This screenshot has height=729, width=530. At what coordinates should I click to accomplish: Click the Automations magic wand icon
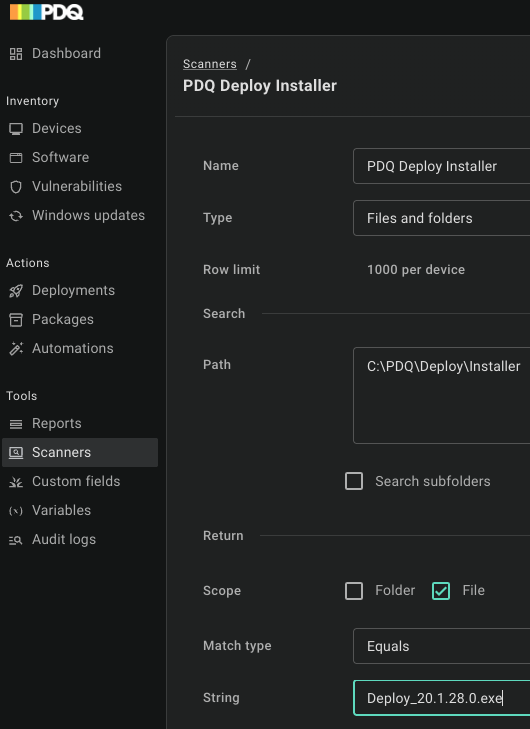[16, 349]
